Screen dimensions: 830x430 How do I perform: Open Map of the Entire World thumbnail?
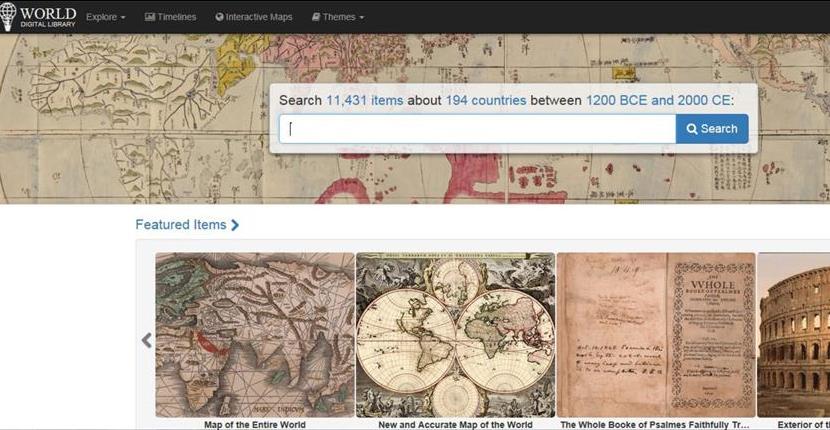[255, 334]
